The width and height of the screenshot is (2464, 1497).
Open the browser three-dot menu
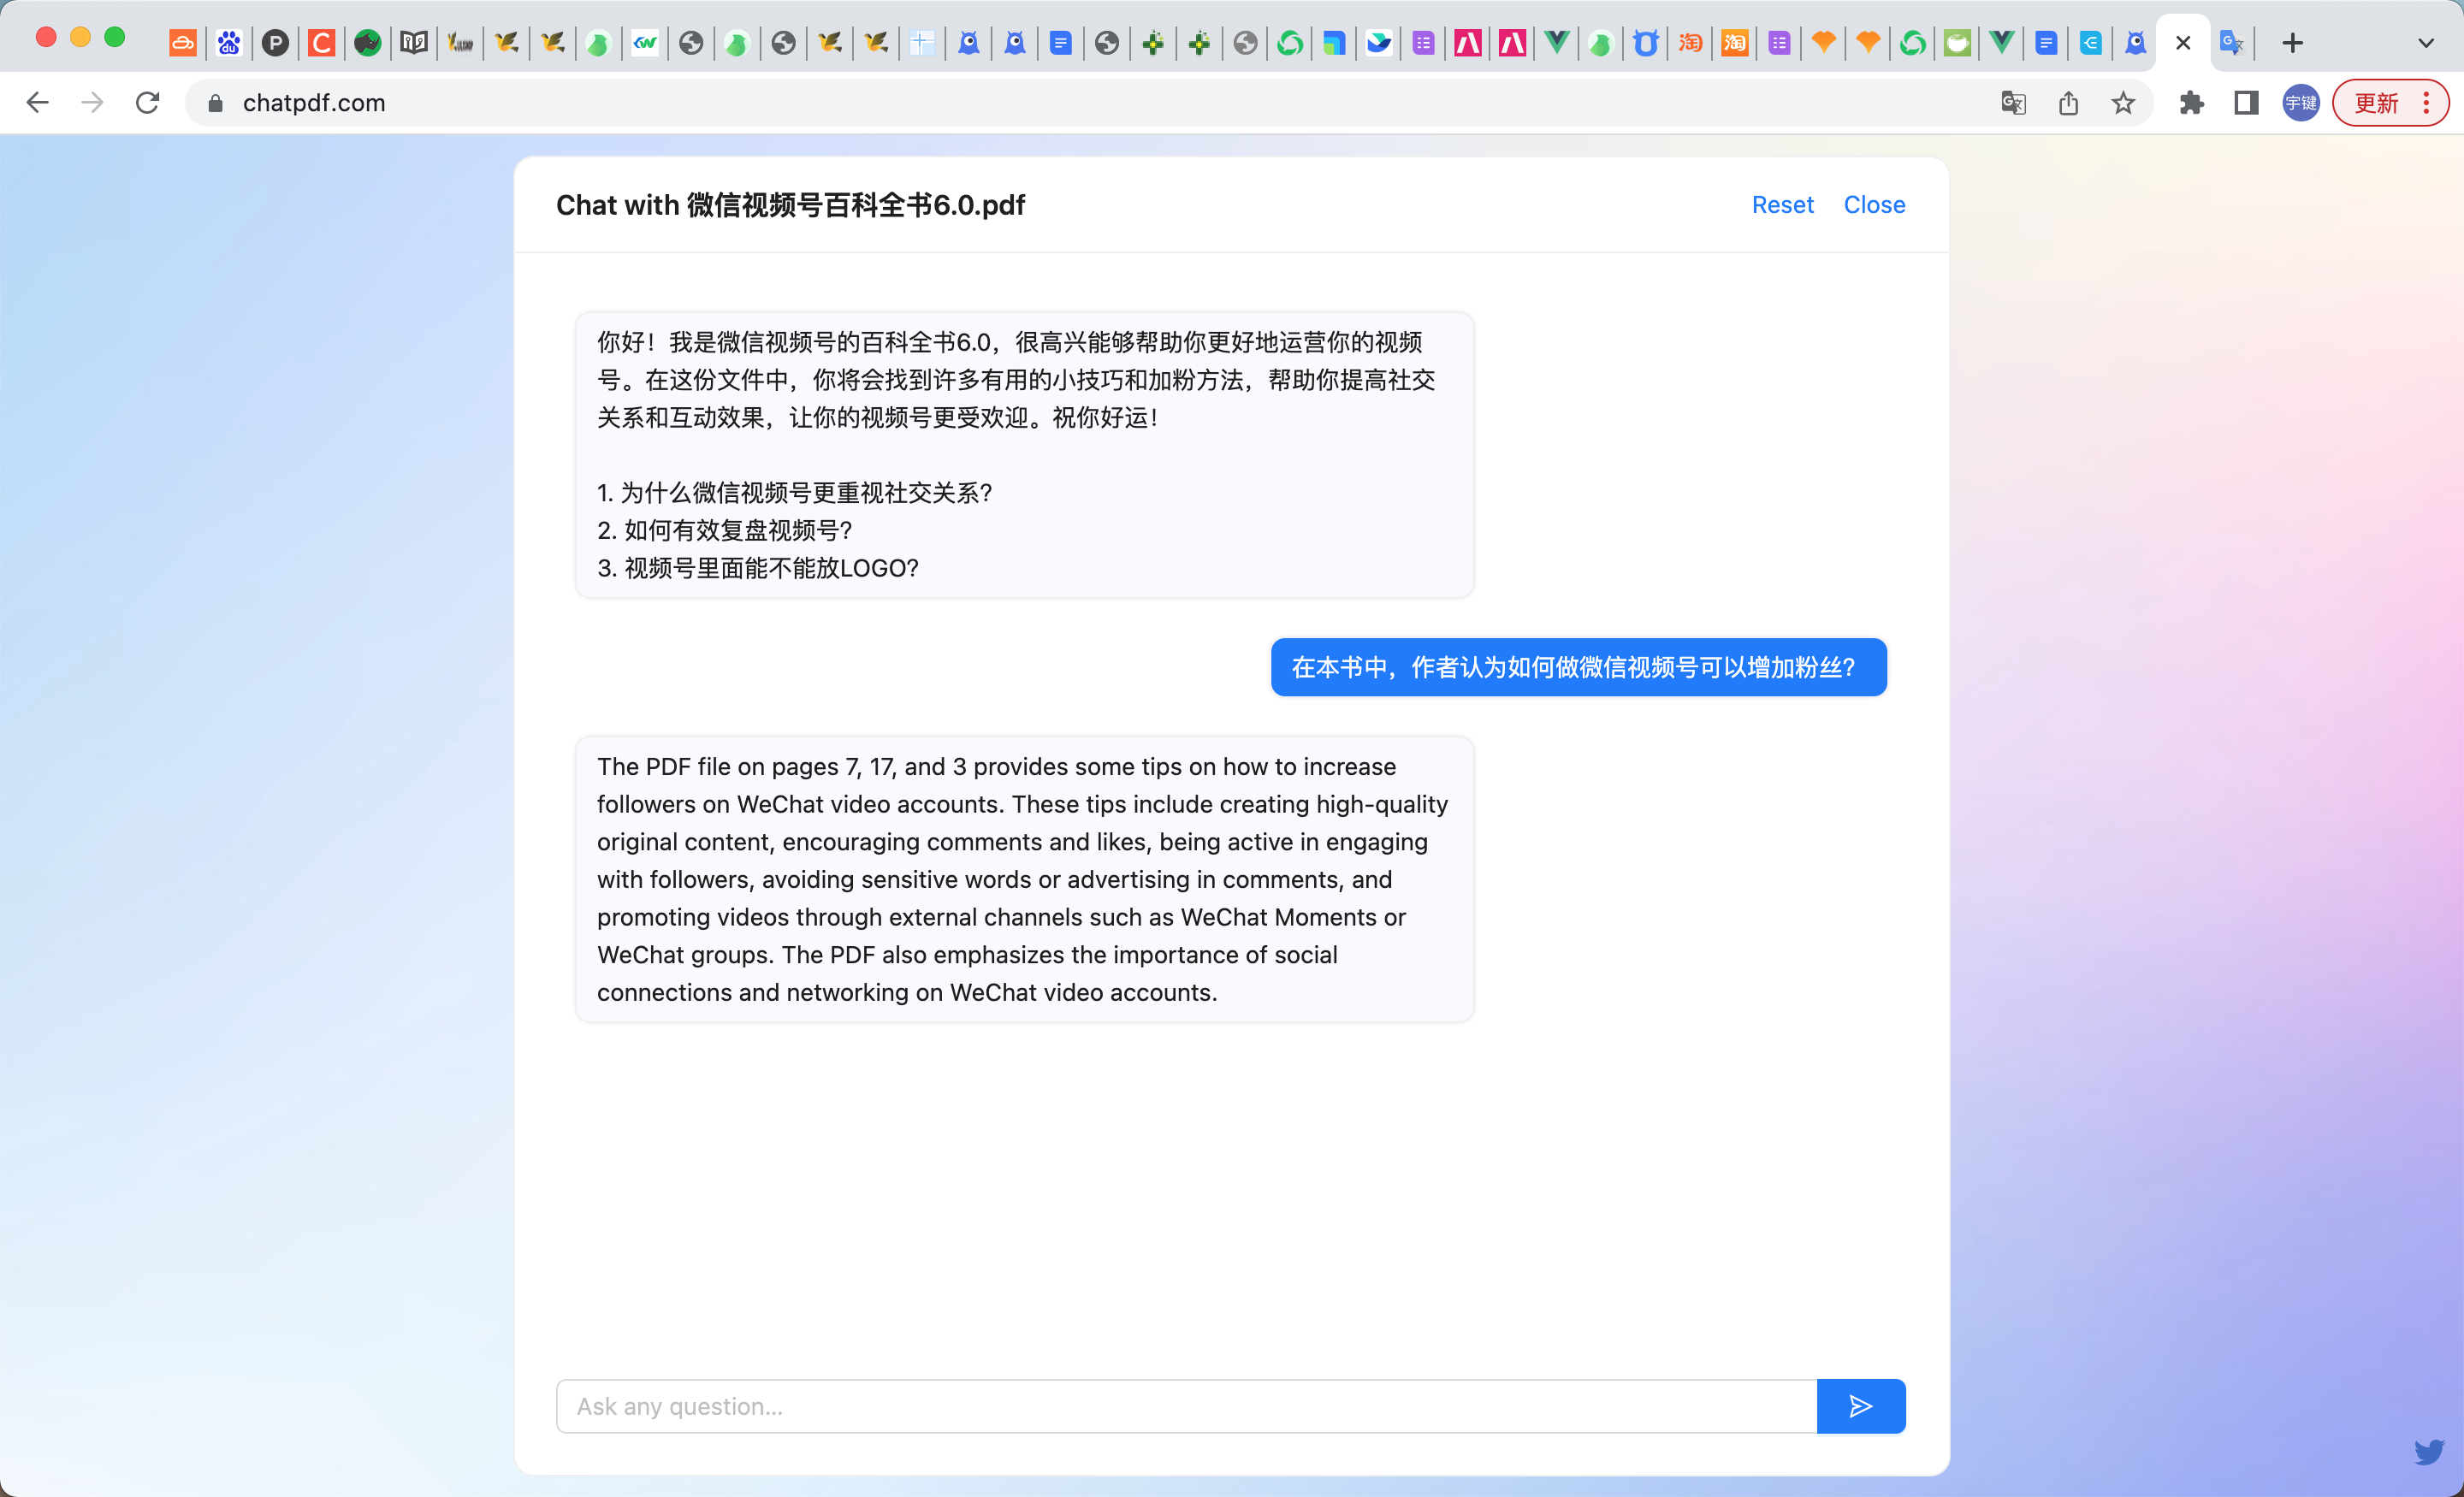2427,103
